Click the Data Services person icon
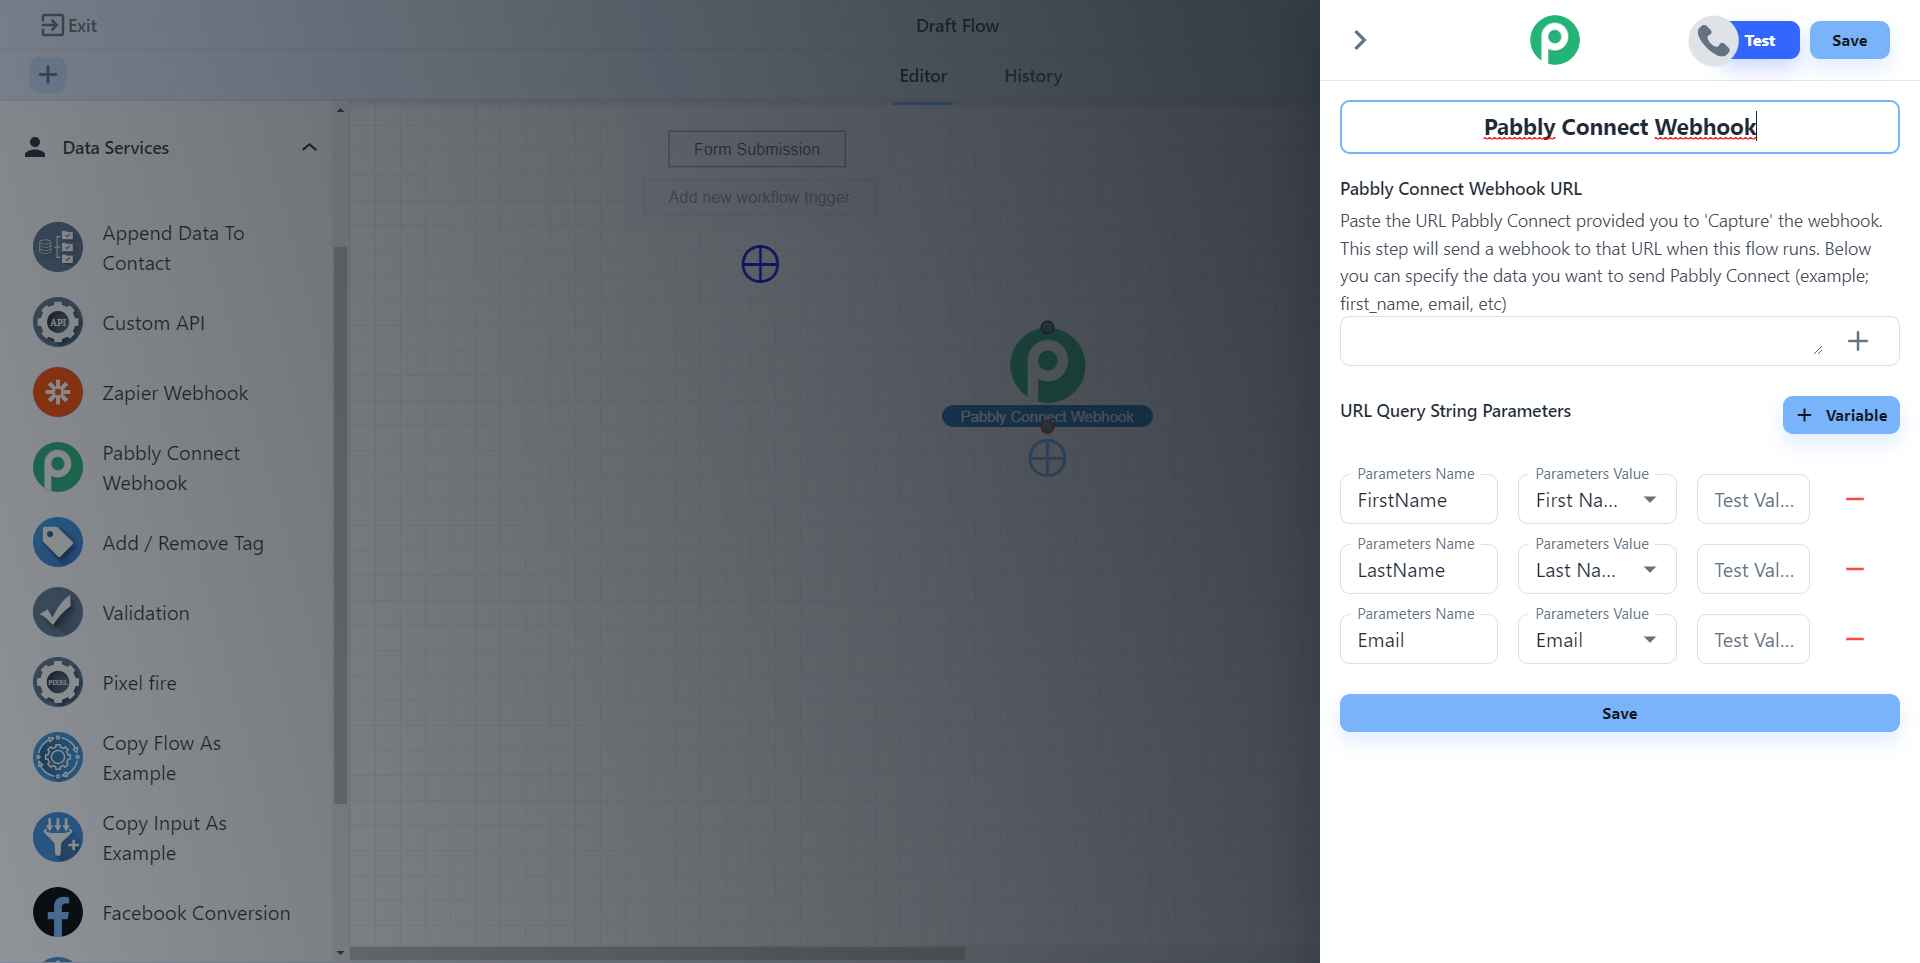 [x=35, y=147]
